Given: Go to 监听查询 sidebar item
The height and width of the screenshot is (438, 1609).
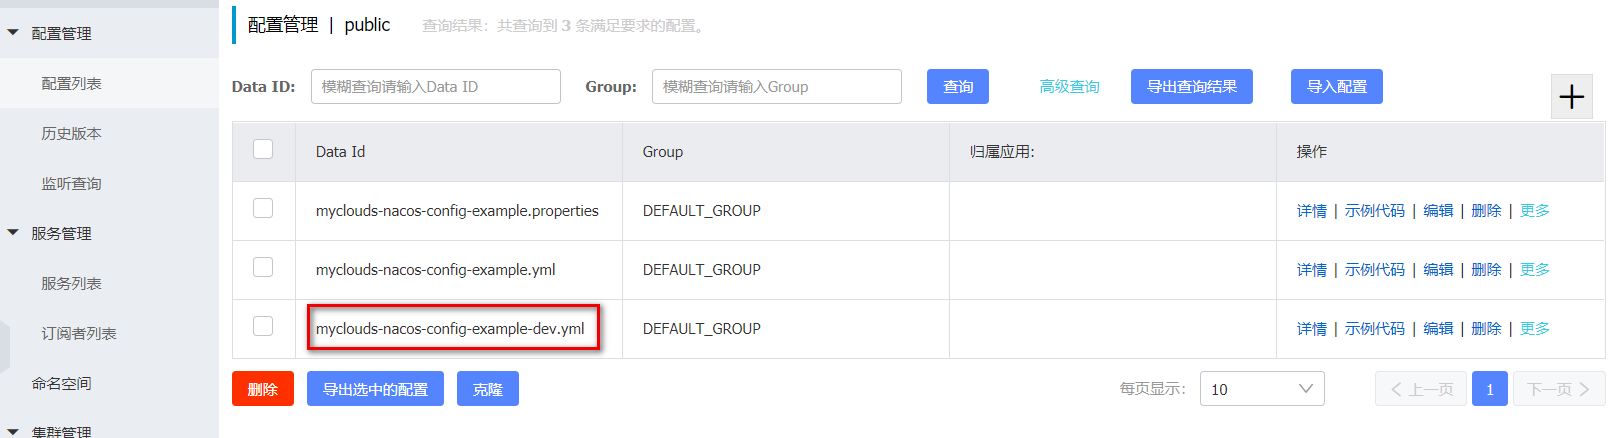Looking at the screenshot, I should 71,183.
